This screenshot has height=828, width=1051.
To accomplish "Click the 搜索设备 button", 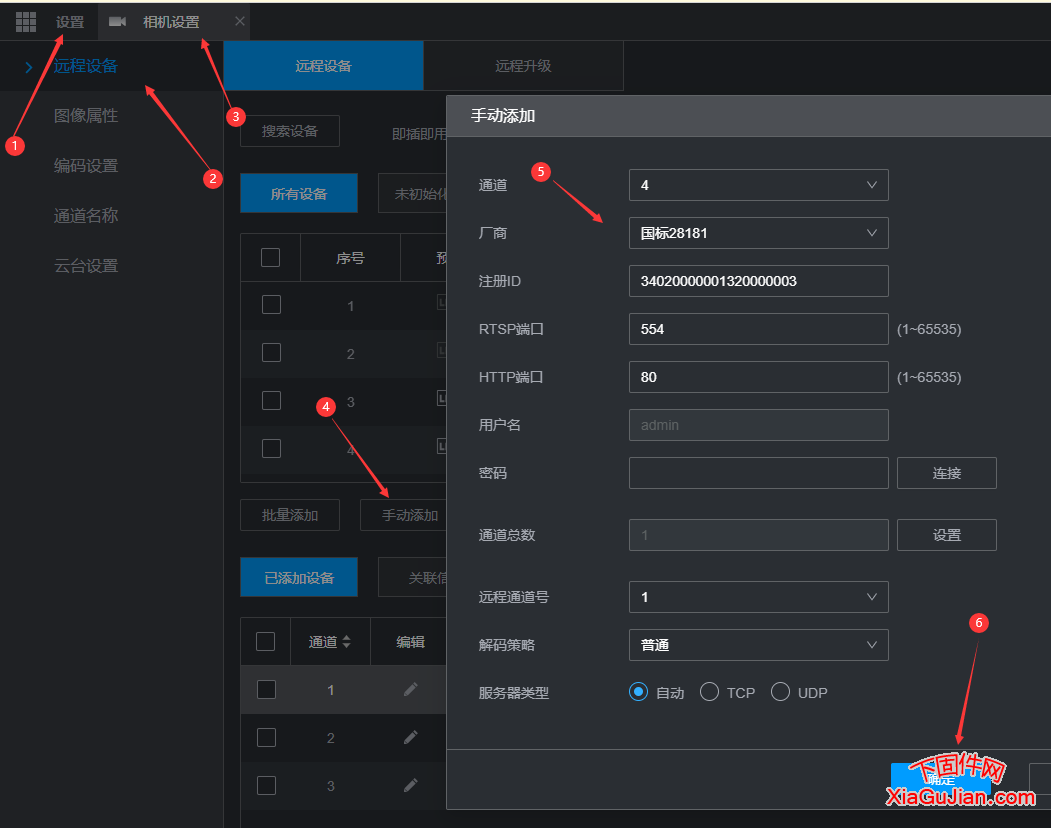I will click(x=290, y=131).
